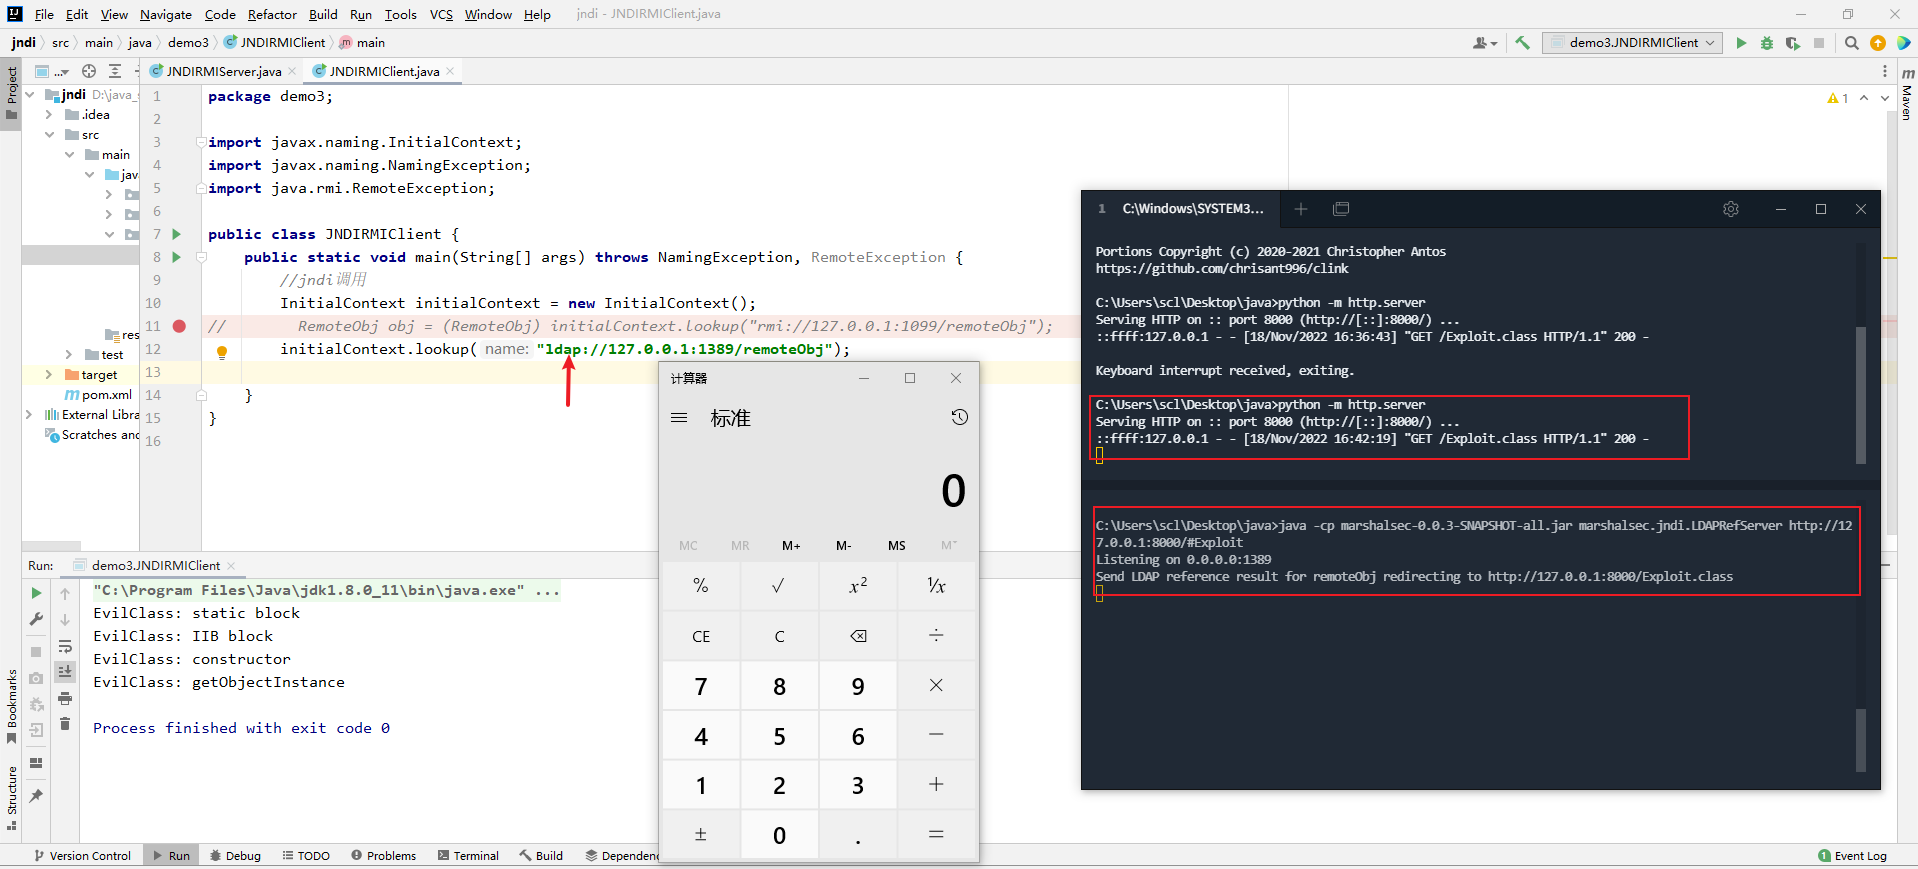Open Project view selector dropdown
Viewport: 1918px width, 869px height.
tap(51, 71)
